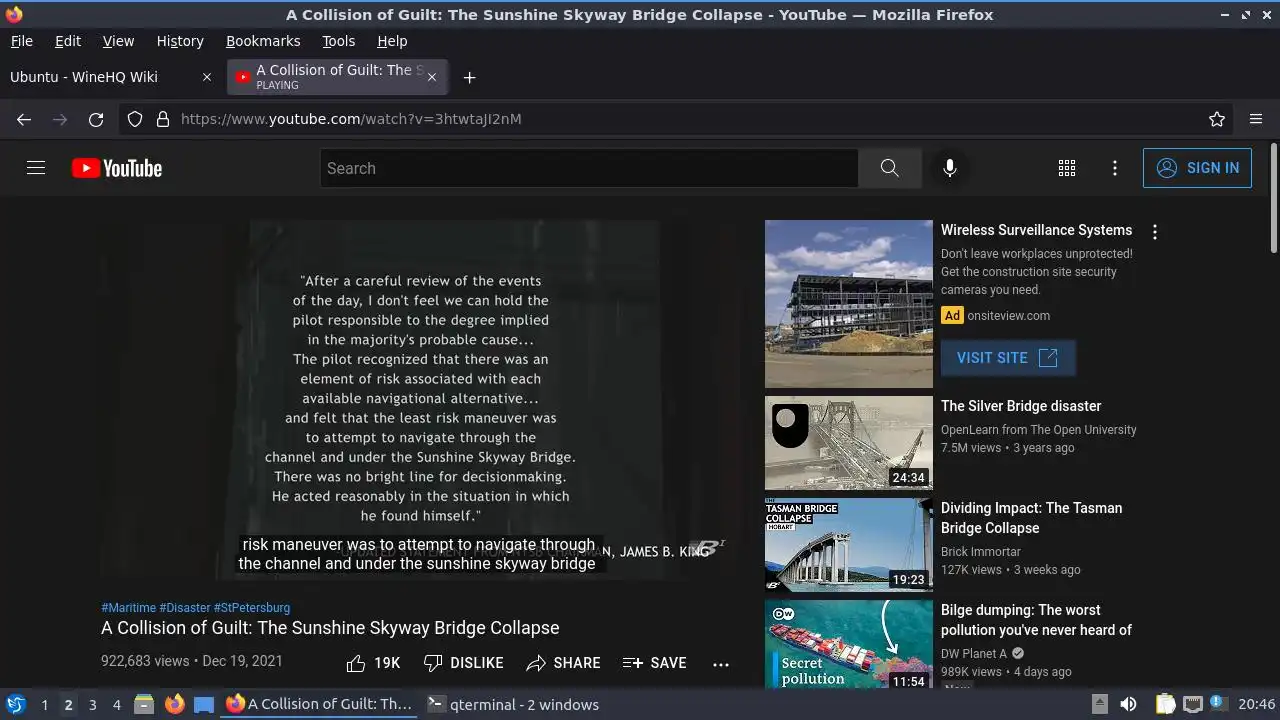Open the Tools menu
1280x720 pixels.
tap(338, 41)
